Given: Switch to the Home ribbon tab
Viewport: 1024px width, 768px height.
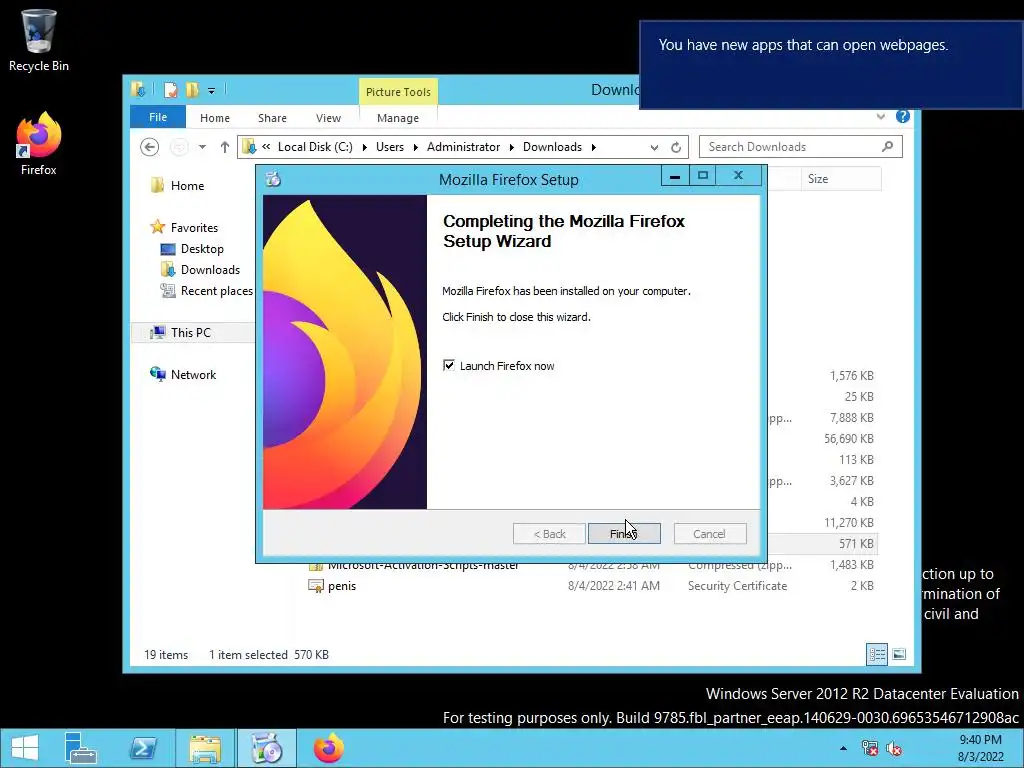Looking at the screenshot, I should [215, 118].
